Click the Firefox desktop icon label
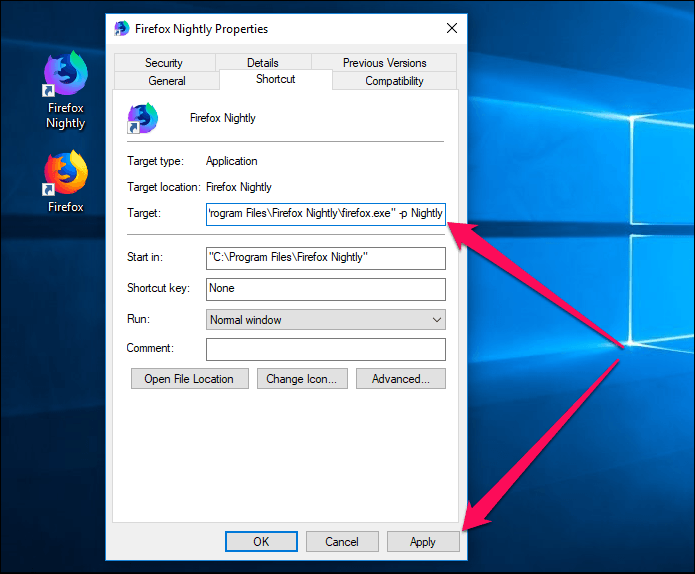The height and width of the screenshot is (574, 695). tap(66, 207)
